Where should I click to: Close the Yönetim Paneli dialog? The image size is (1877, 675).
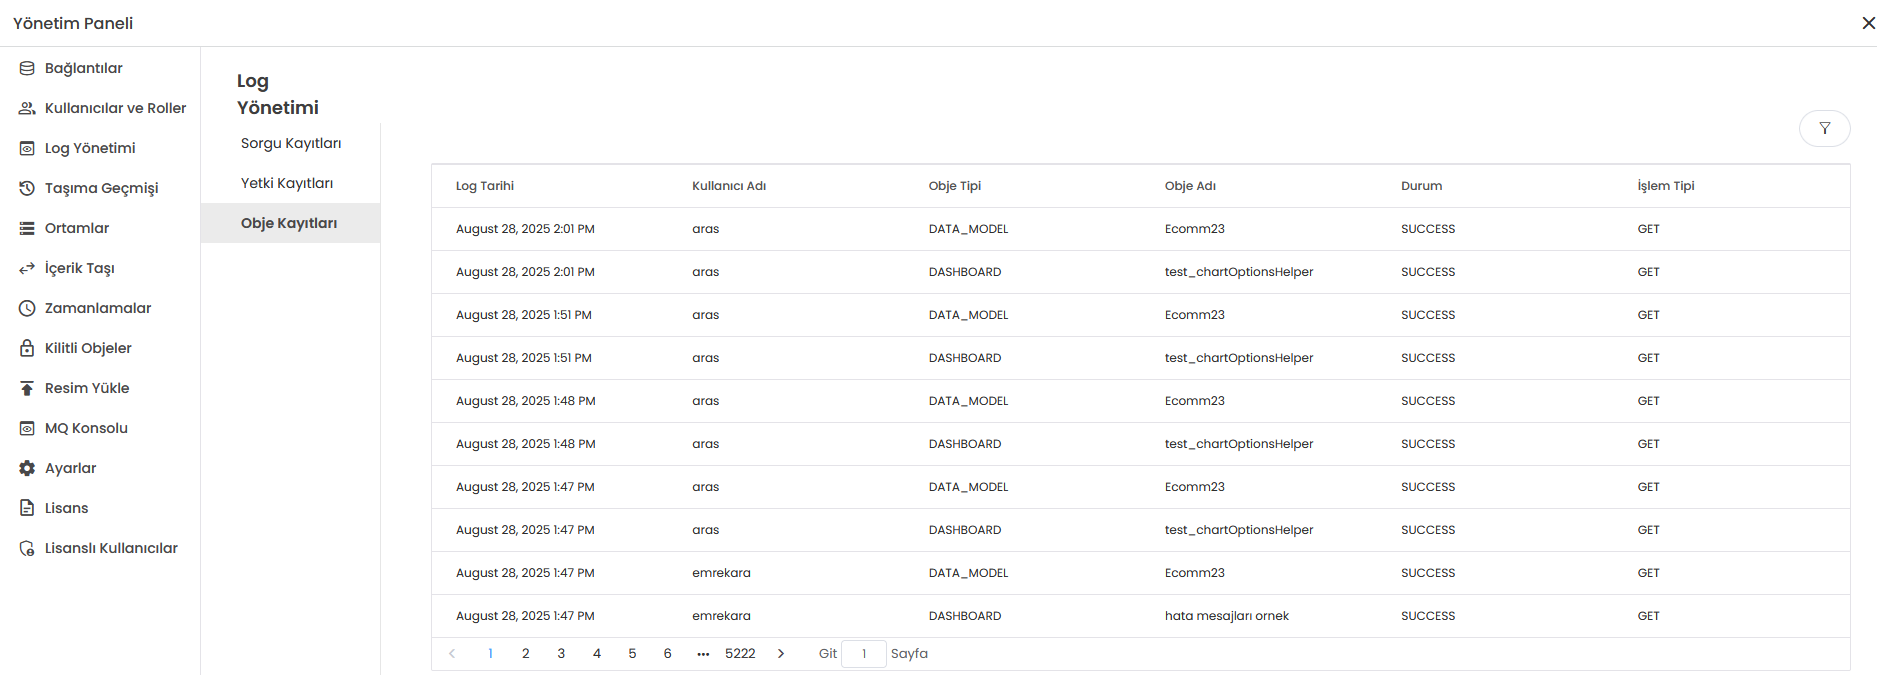1867,23
